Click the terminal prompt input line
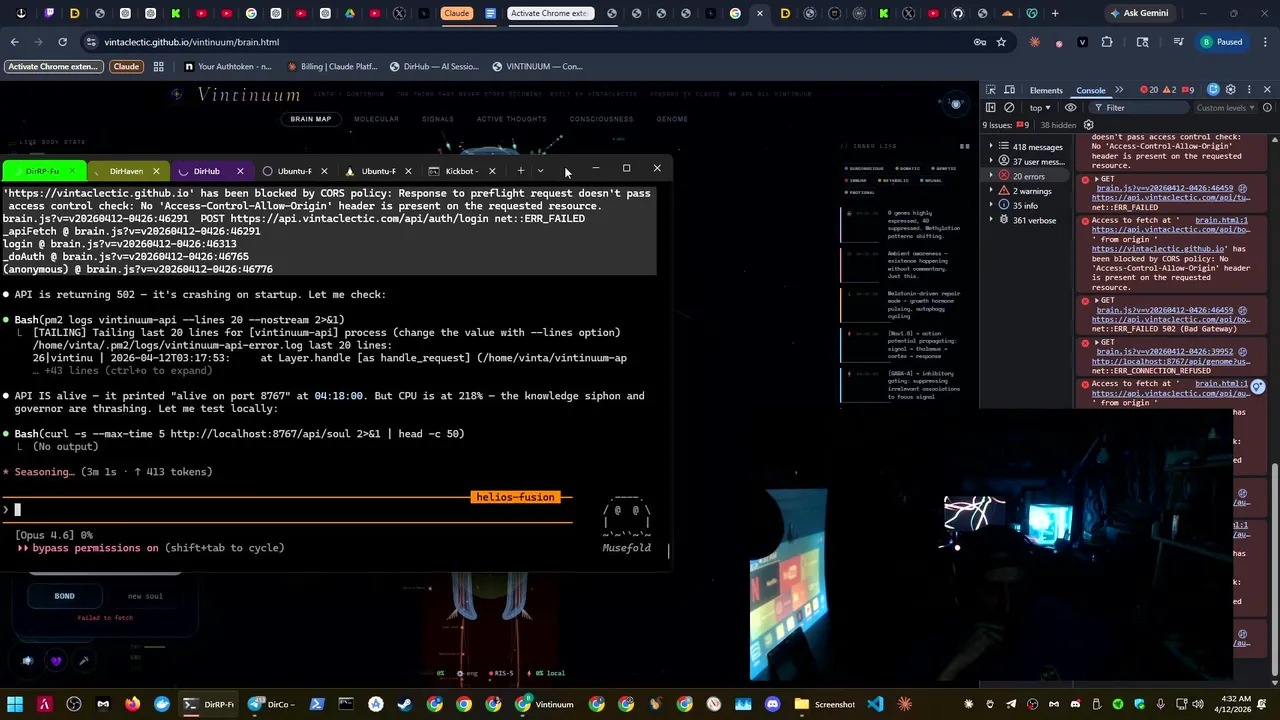 point(290,510)
